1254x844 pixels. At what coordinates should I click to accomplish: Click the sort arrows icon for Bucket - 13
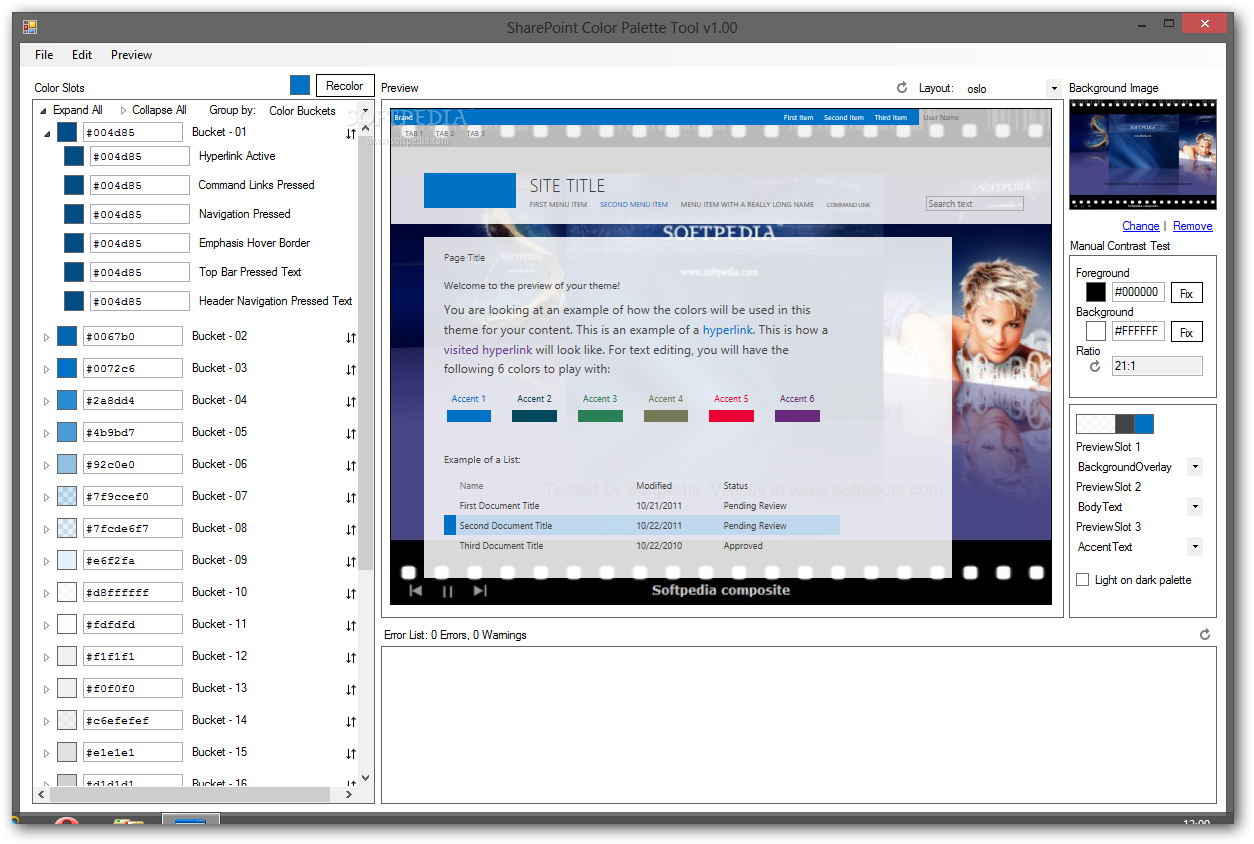(351, 690)
